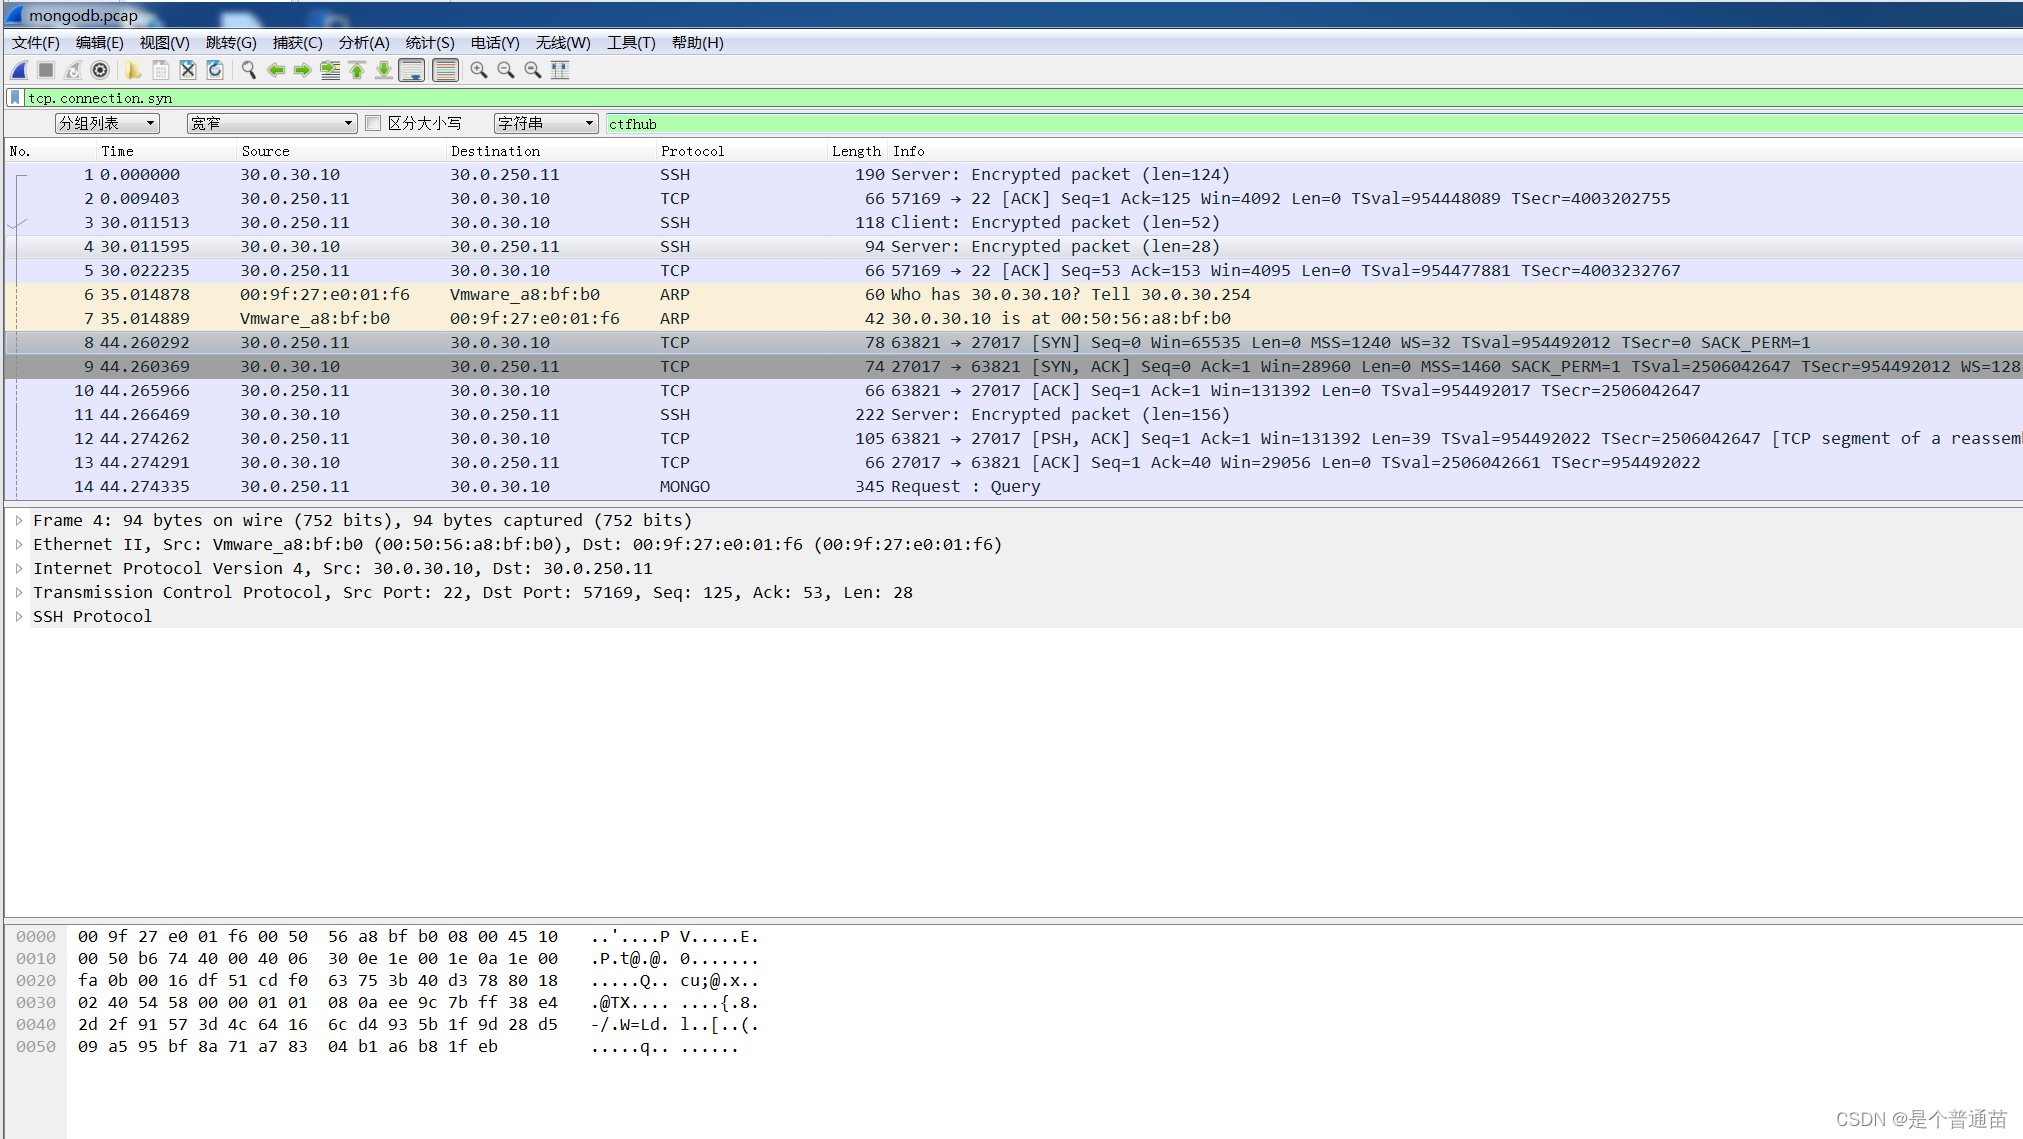The width and height of the screenshot is (2023, 1139).
Task: Toggle the 区分大小写 case-sensitive checkbox
Action: (x=373, y=123)
